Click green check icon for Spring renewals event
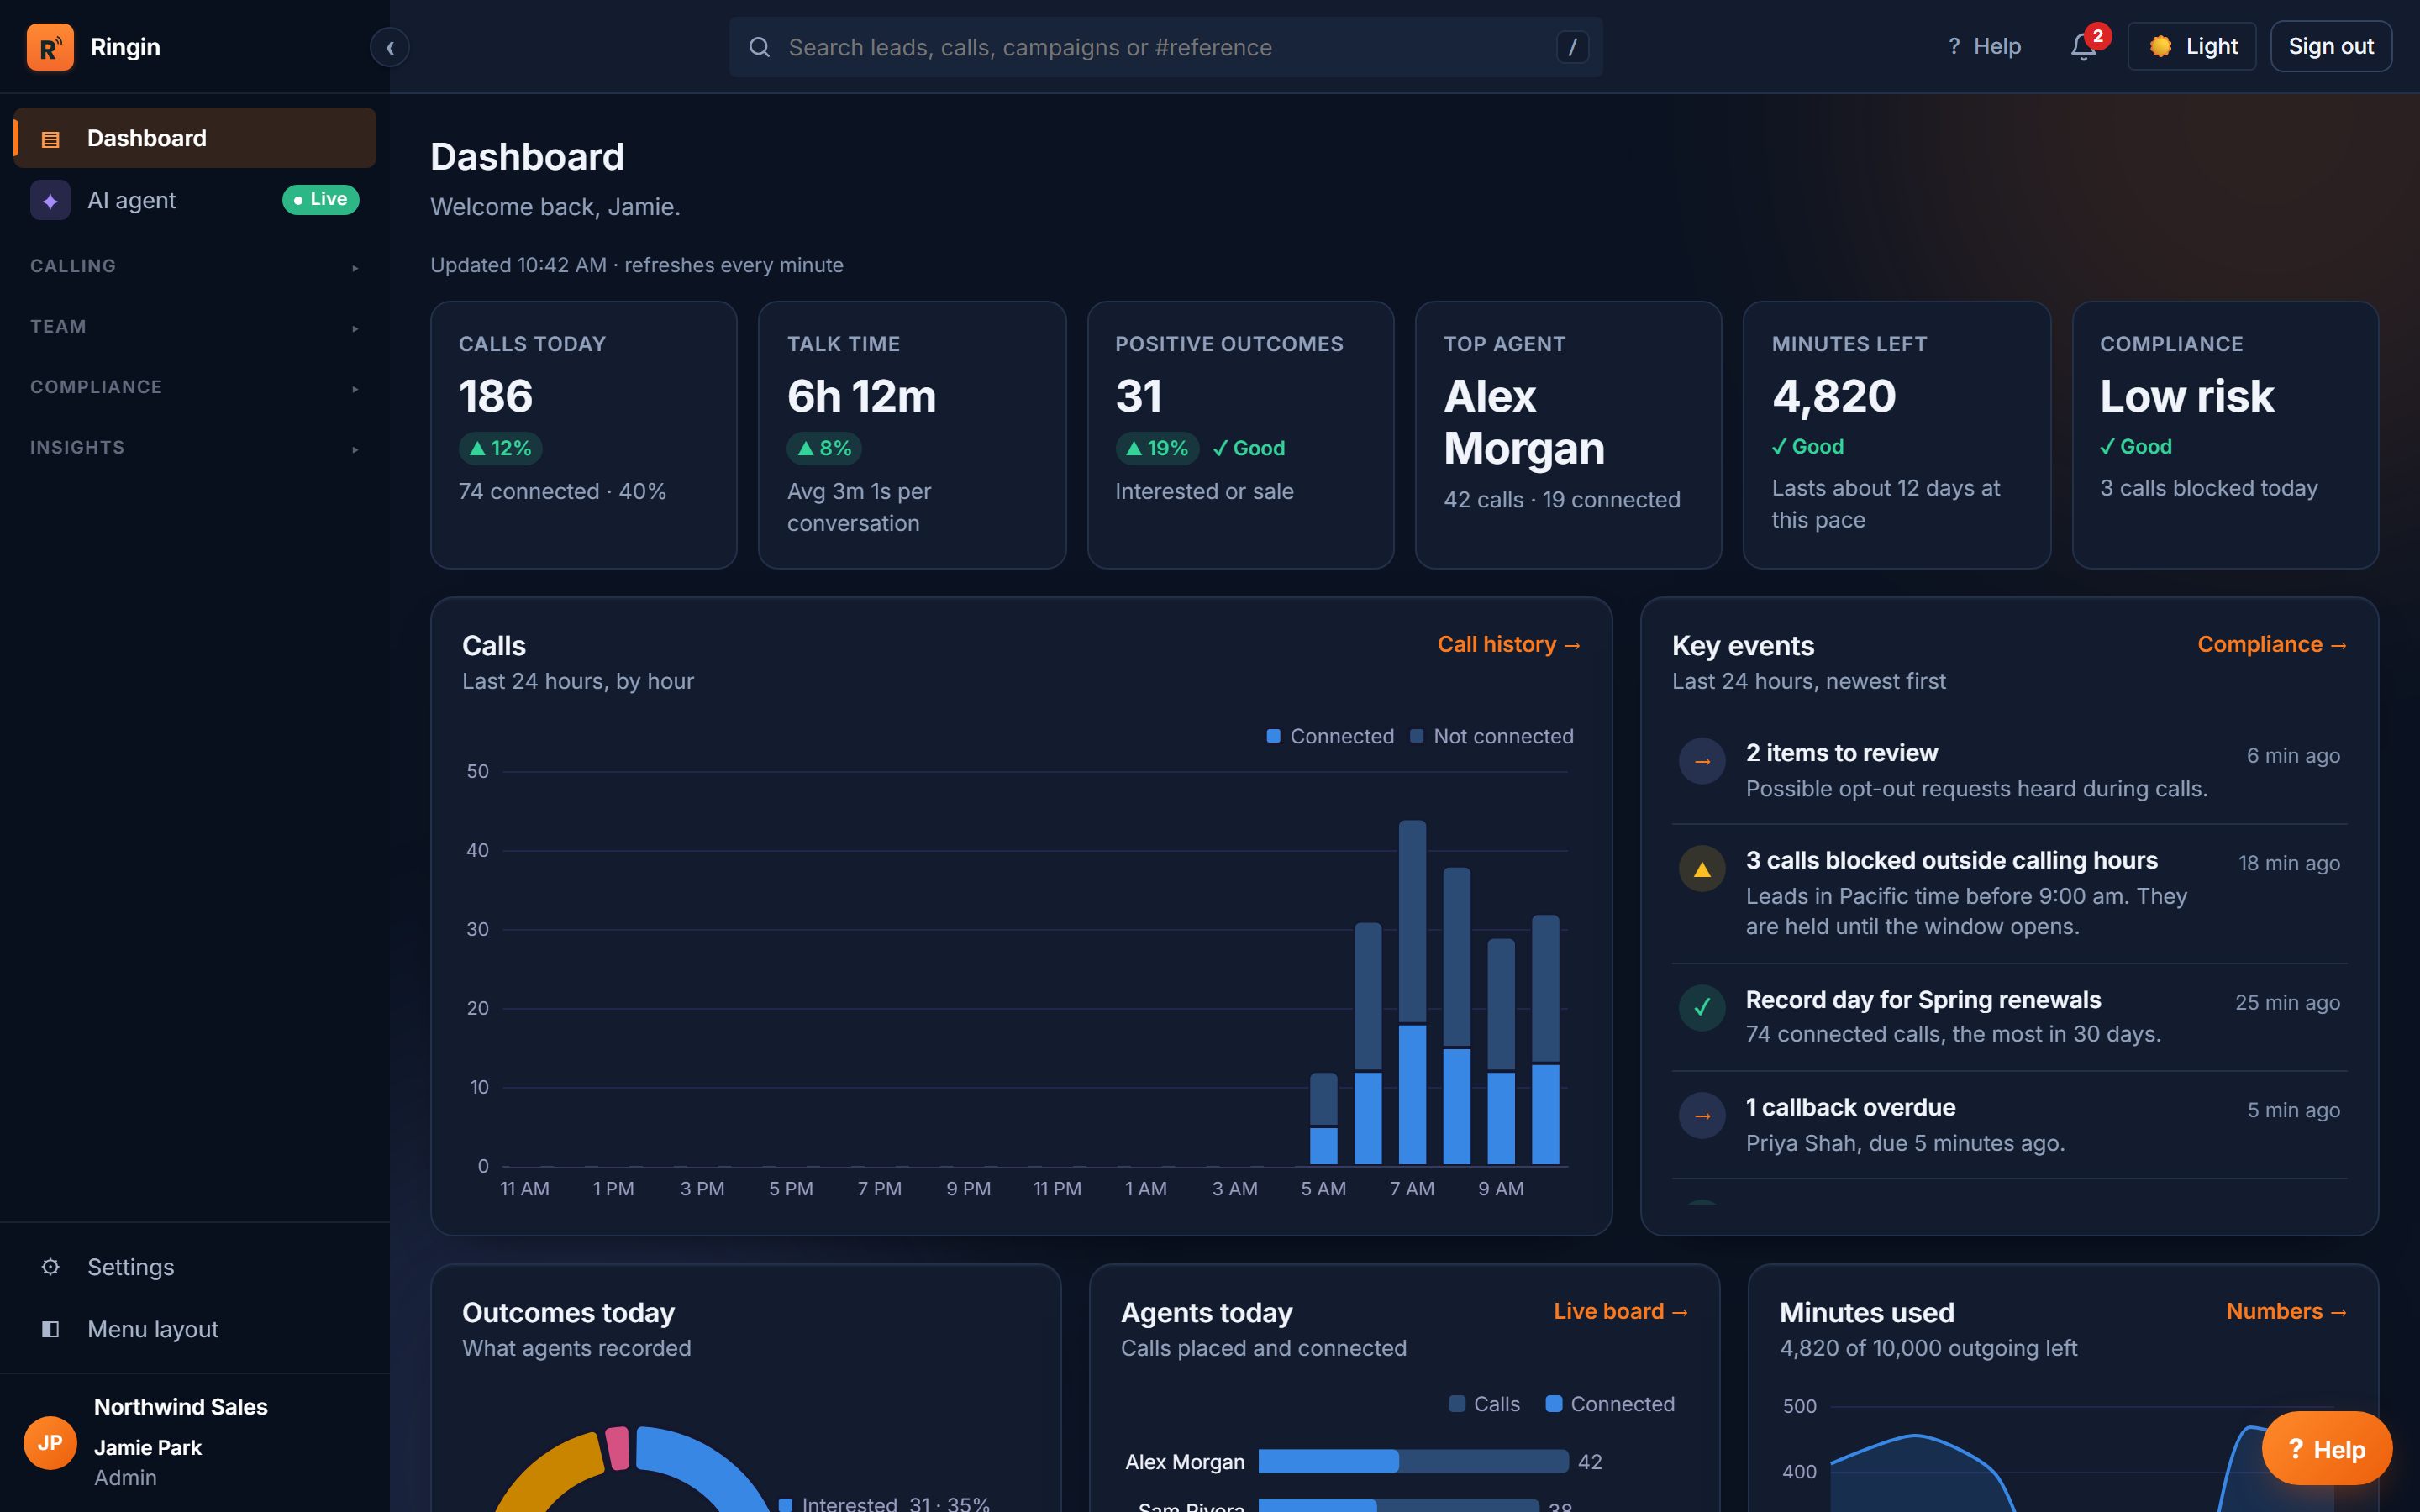The image size is (2420, 1512). pyautogui.click(x=1702, y=1008)
